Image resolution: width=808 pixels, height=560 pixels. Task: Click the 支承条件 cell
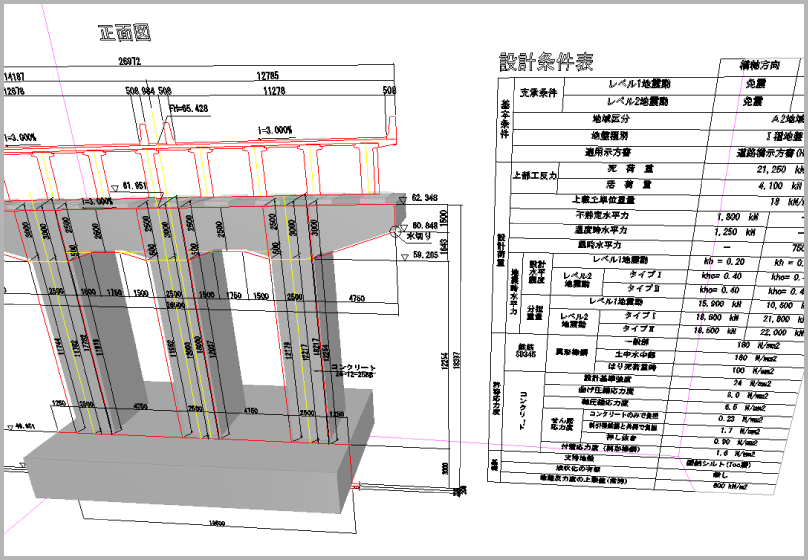[x=539, y=93]
